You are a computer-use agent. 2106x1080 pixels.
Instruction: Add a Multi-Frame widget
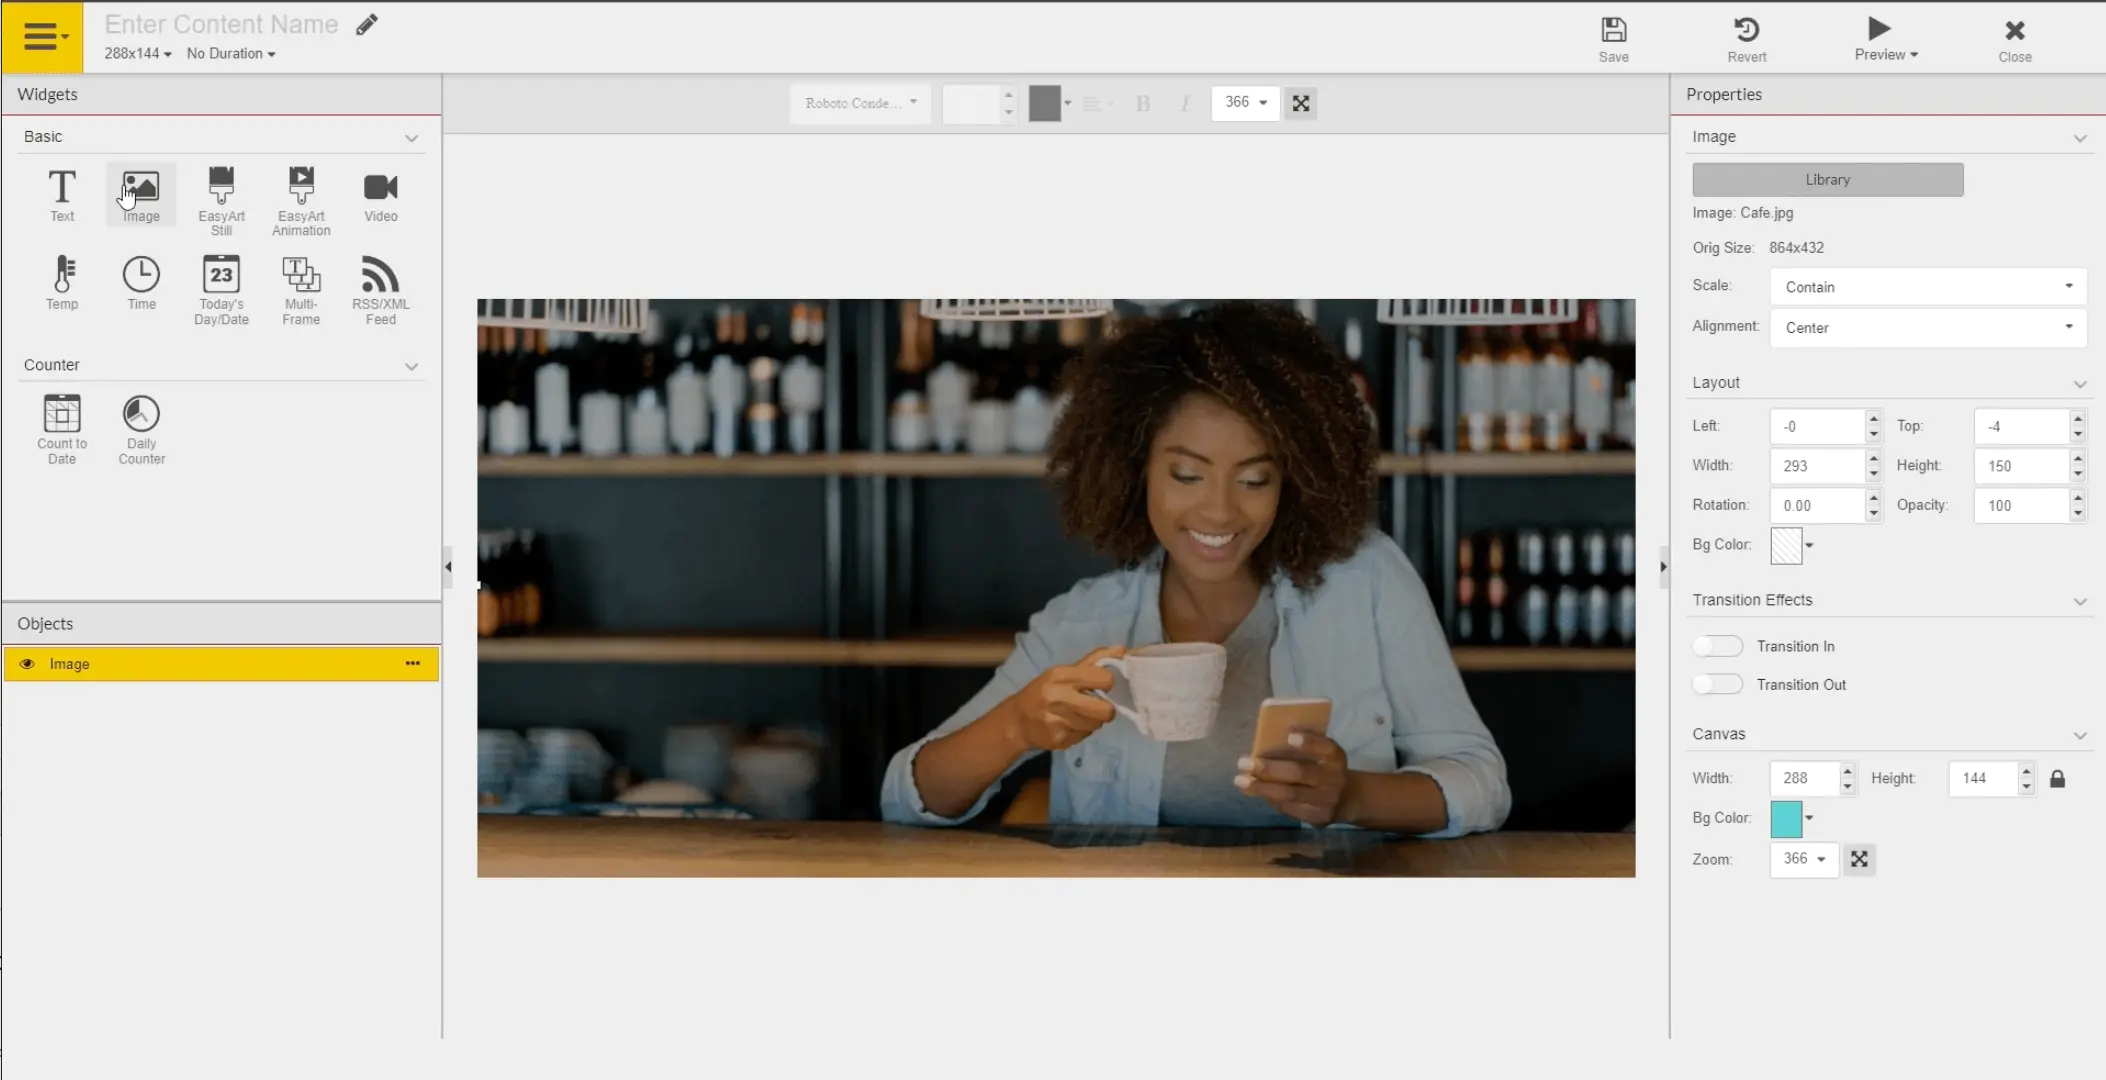click(301, 289)
